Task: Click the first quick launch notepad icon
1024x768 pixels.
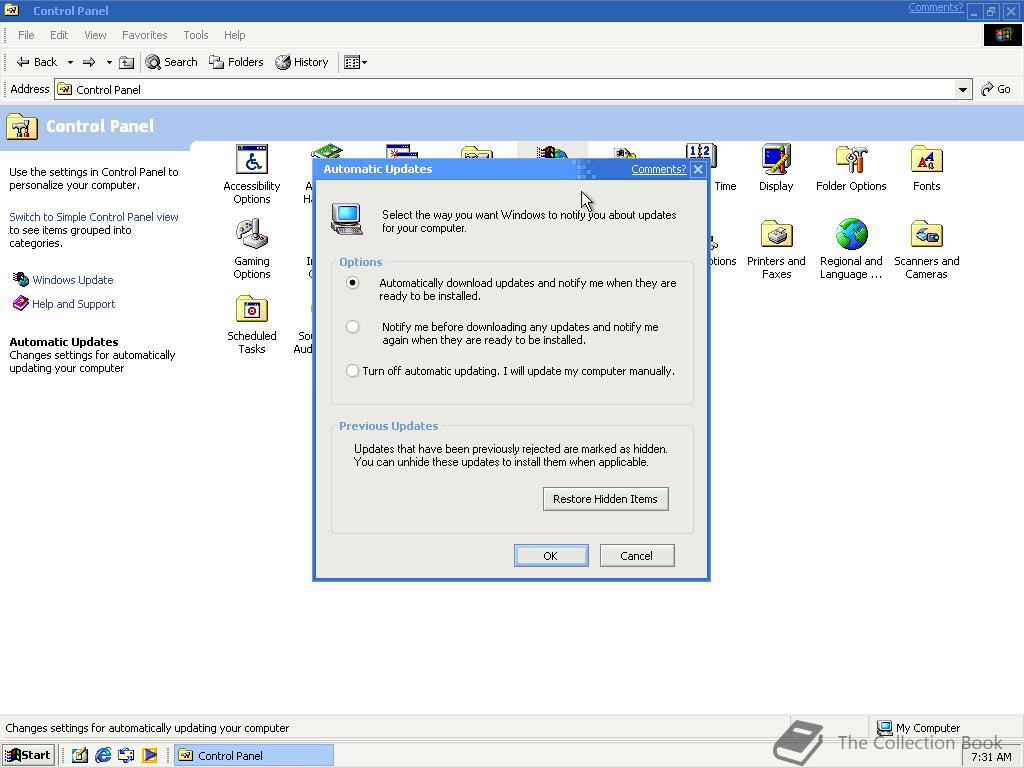Action: 80,756
